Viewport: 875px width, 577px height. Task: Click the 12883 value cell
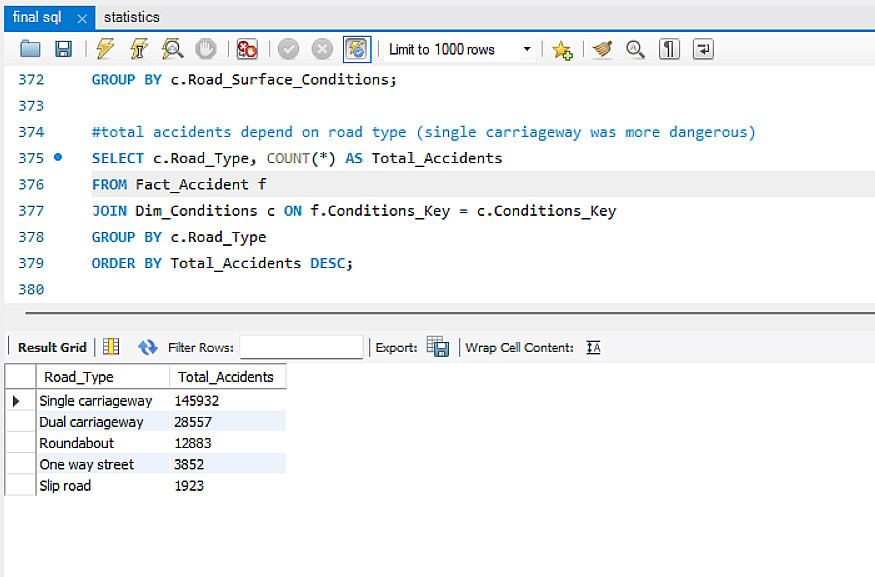pos(228,443)
